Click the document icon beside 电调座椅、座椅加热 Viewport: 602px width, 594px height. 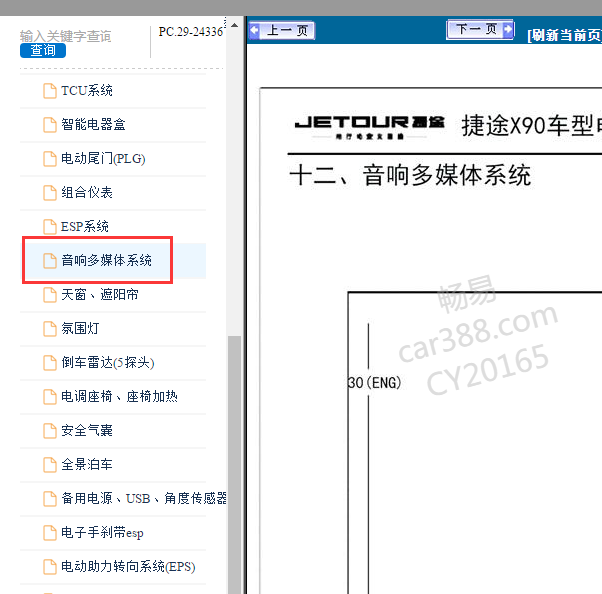pos(50,396)
